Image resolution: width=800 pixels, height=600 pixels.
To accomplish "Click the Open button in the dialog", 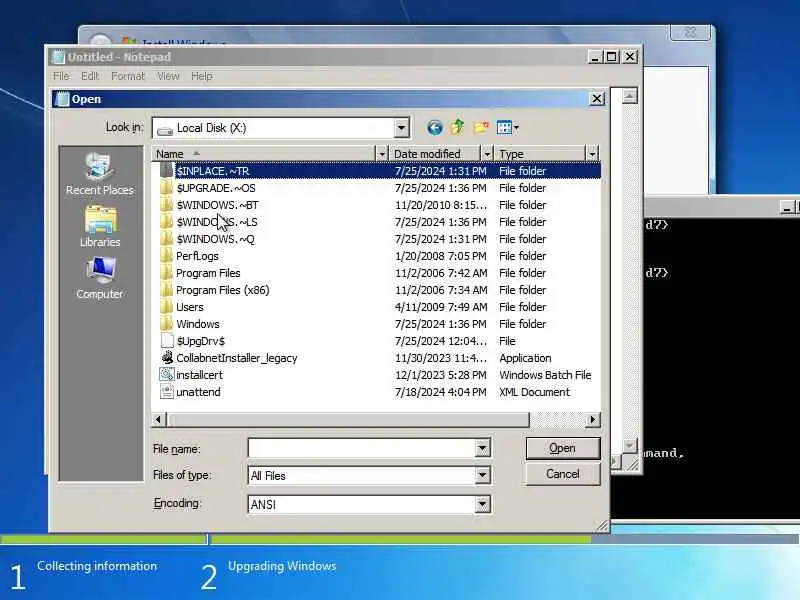I will [563, 448].
